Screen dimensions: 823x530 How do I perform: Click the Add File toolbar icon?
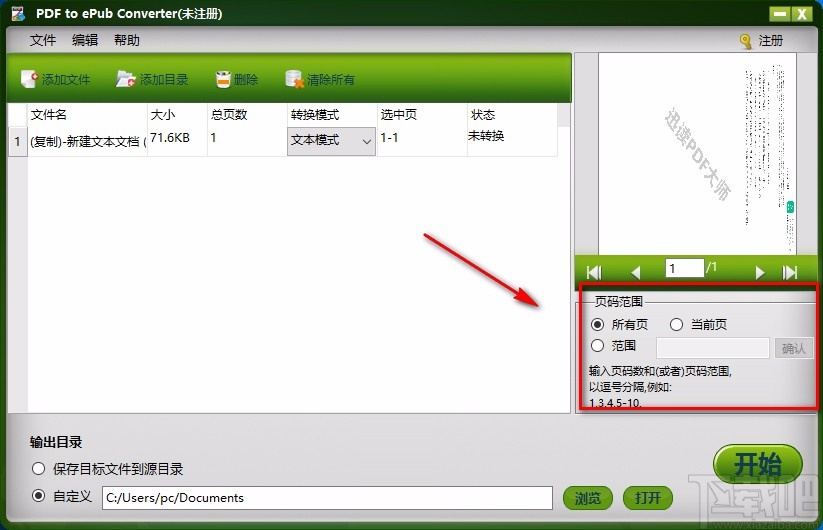(x=30, y=79)
